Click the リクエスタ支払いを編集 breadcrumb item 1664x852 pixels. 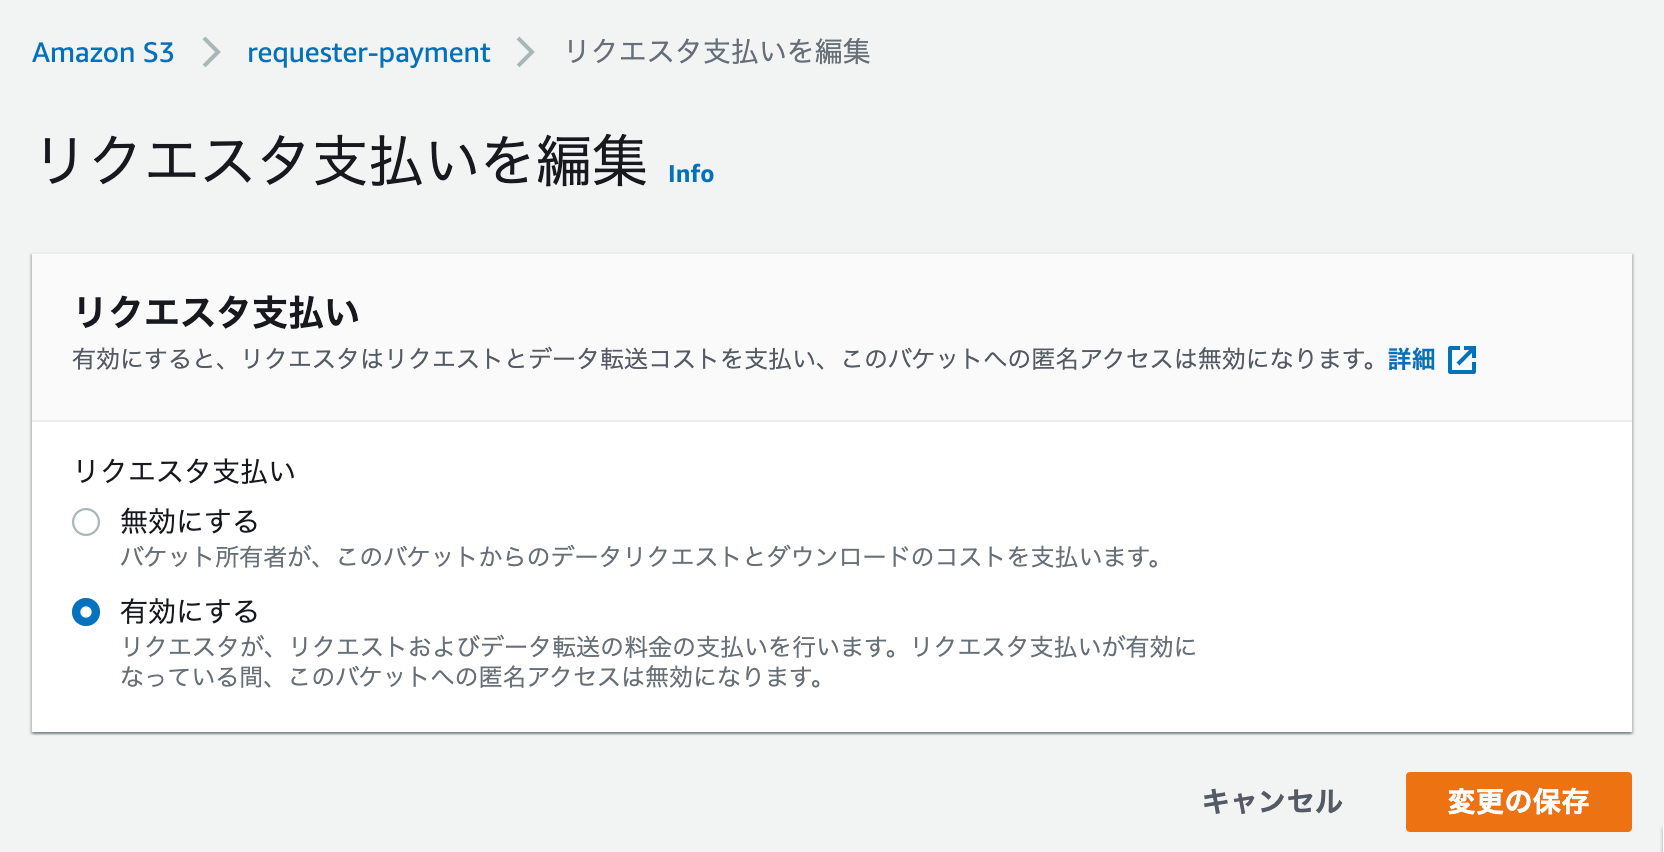pyautogui.click(x=717, y=52)
